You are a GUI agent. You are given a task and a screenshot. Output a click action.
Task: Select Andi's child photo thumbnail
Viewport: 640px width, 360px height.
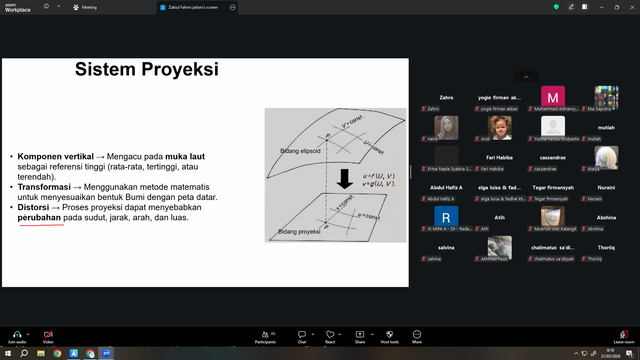pyautogui.click(x=500, y=127)
